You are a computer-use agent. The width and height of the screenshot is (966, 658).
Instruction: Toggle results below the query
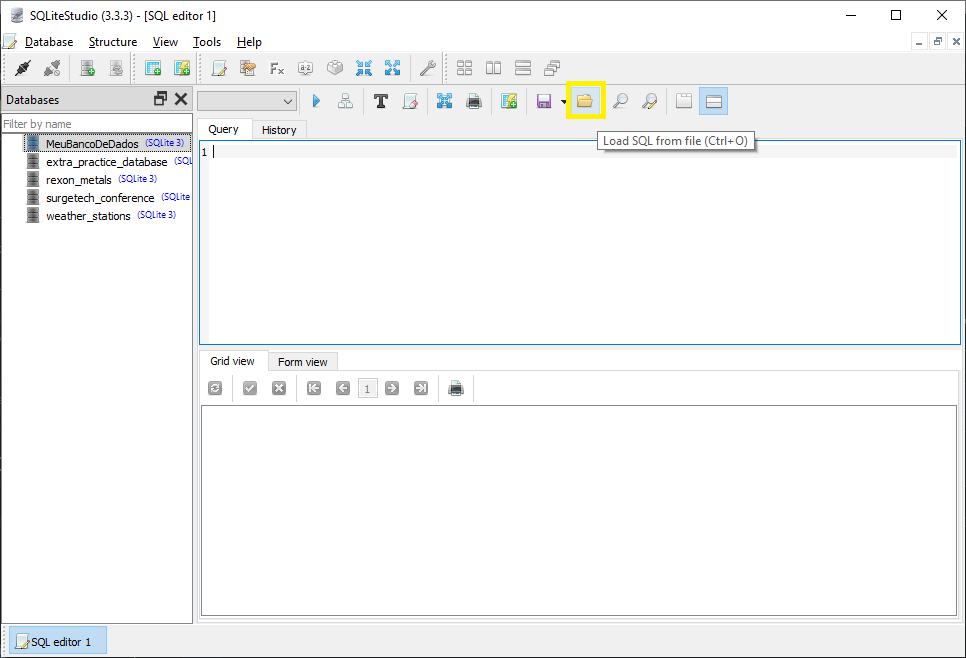click(x=713, y=101)
